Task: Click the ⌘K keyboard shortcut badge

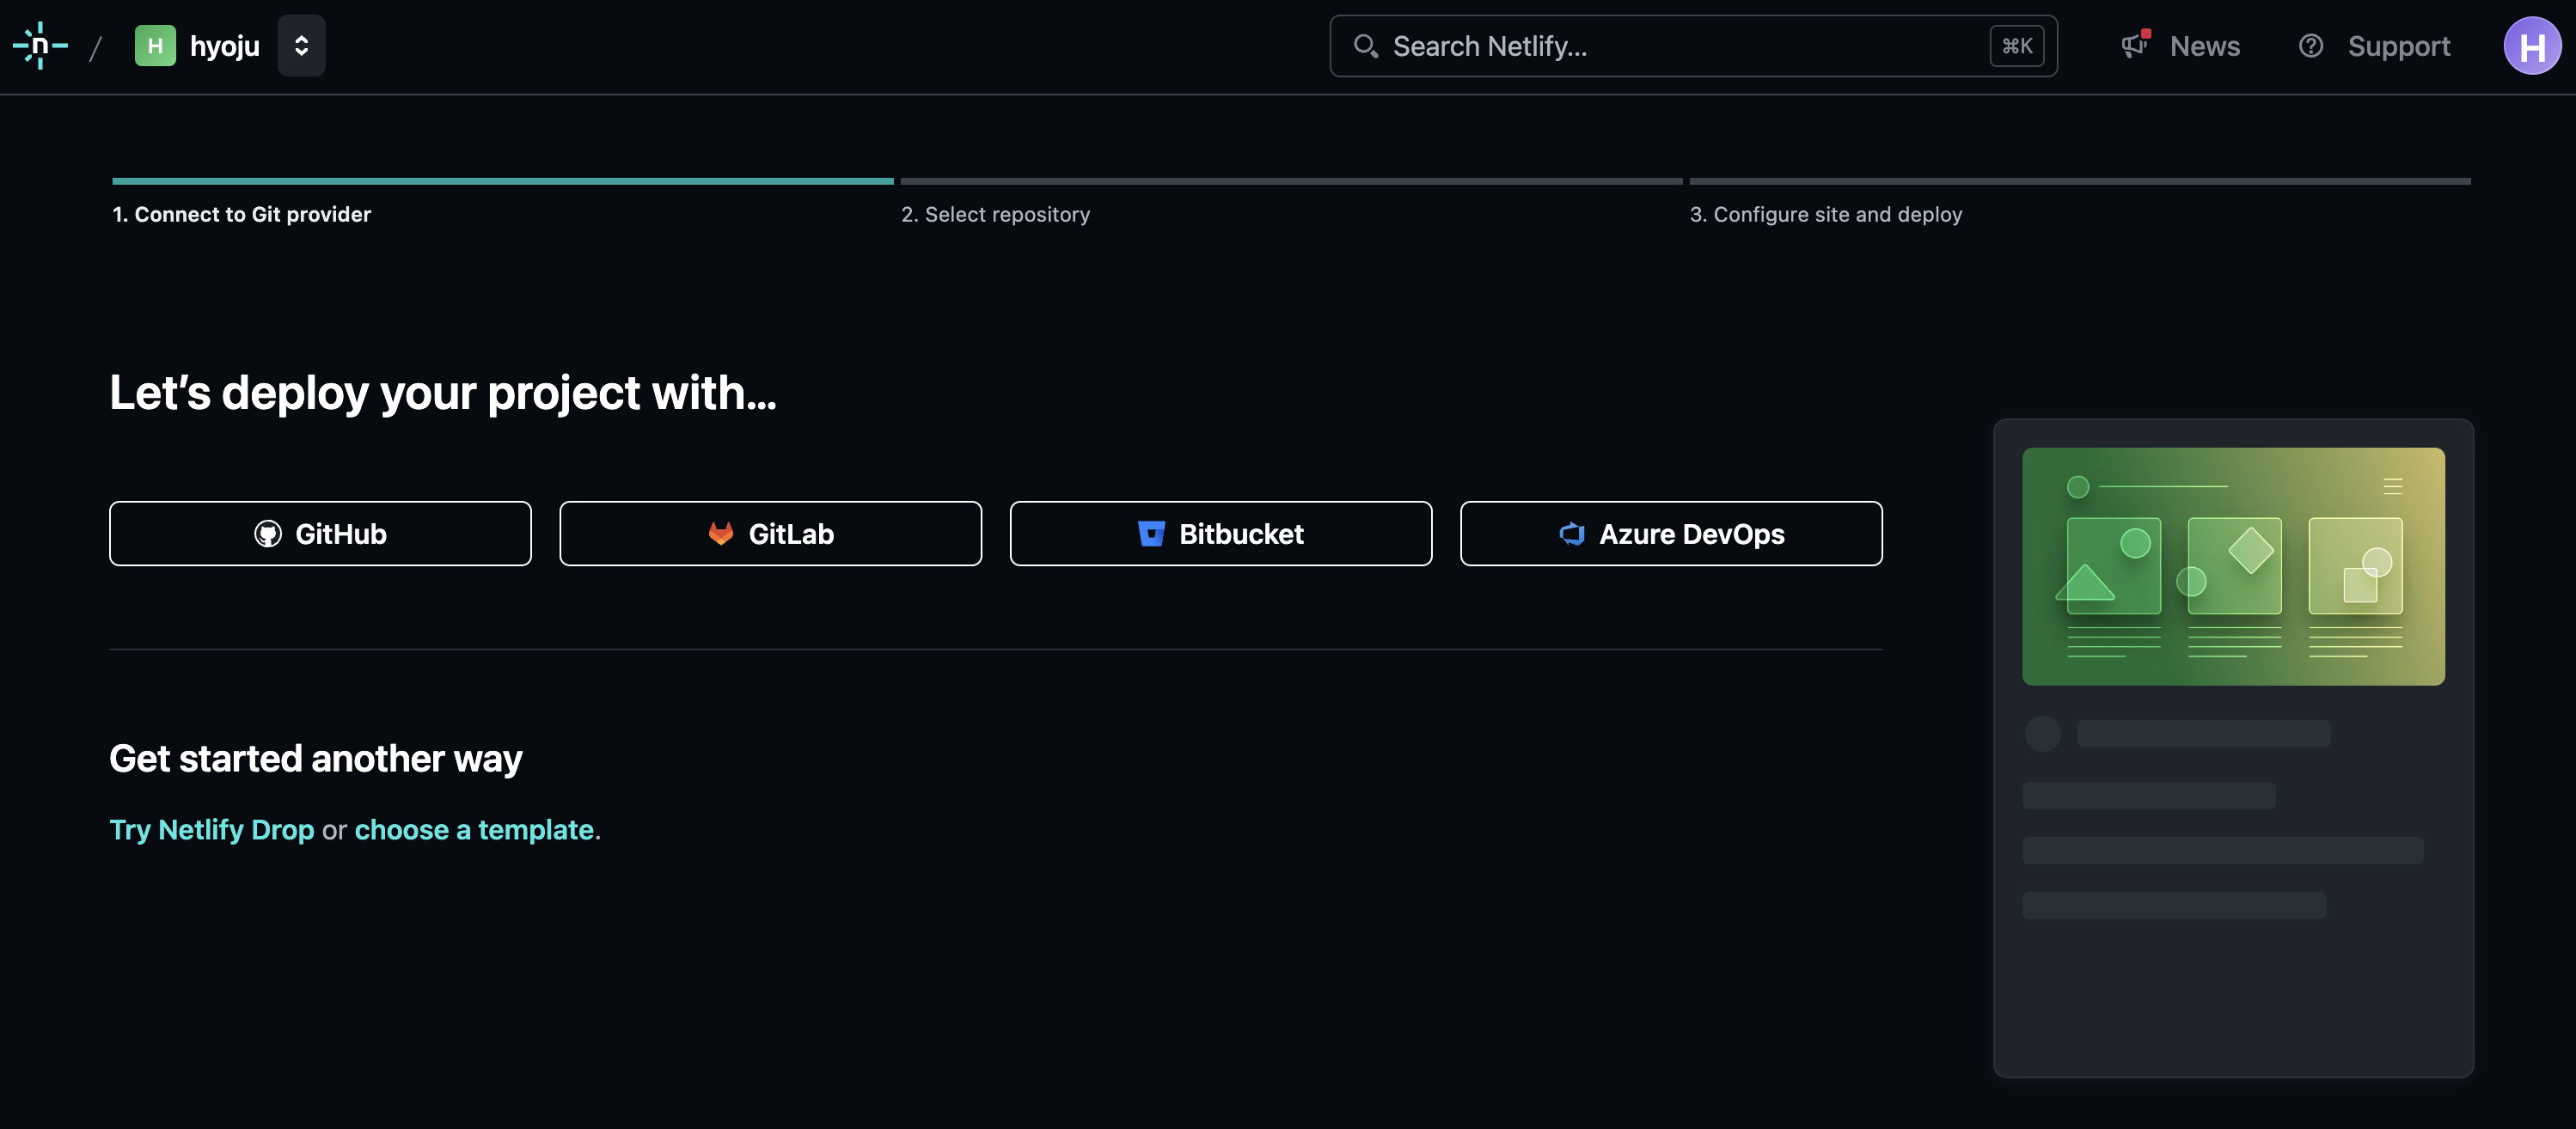Action: click(2016, 46)
